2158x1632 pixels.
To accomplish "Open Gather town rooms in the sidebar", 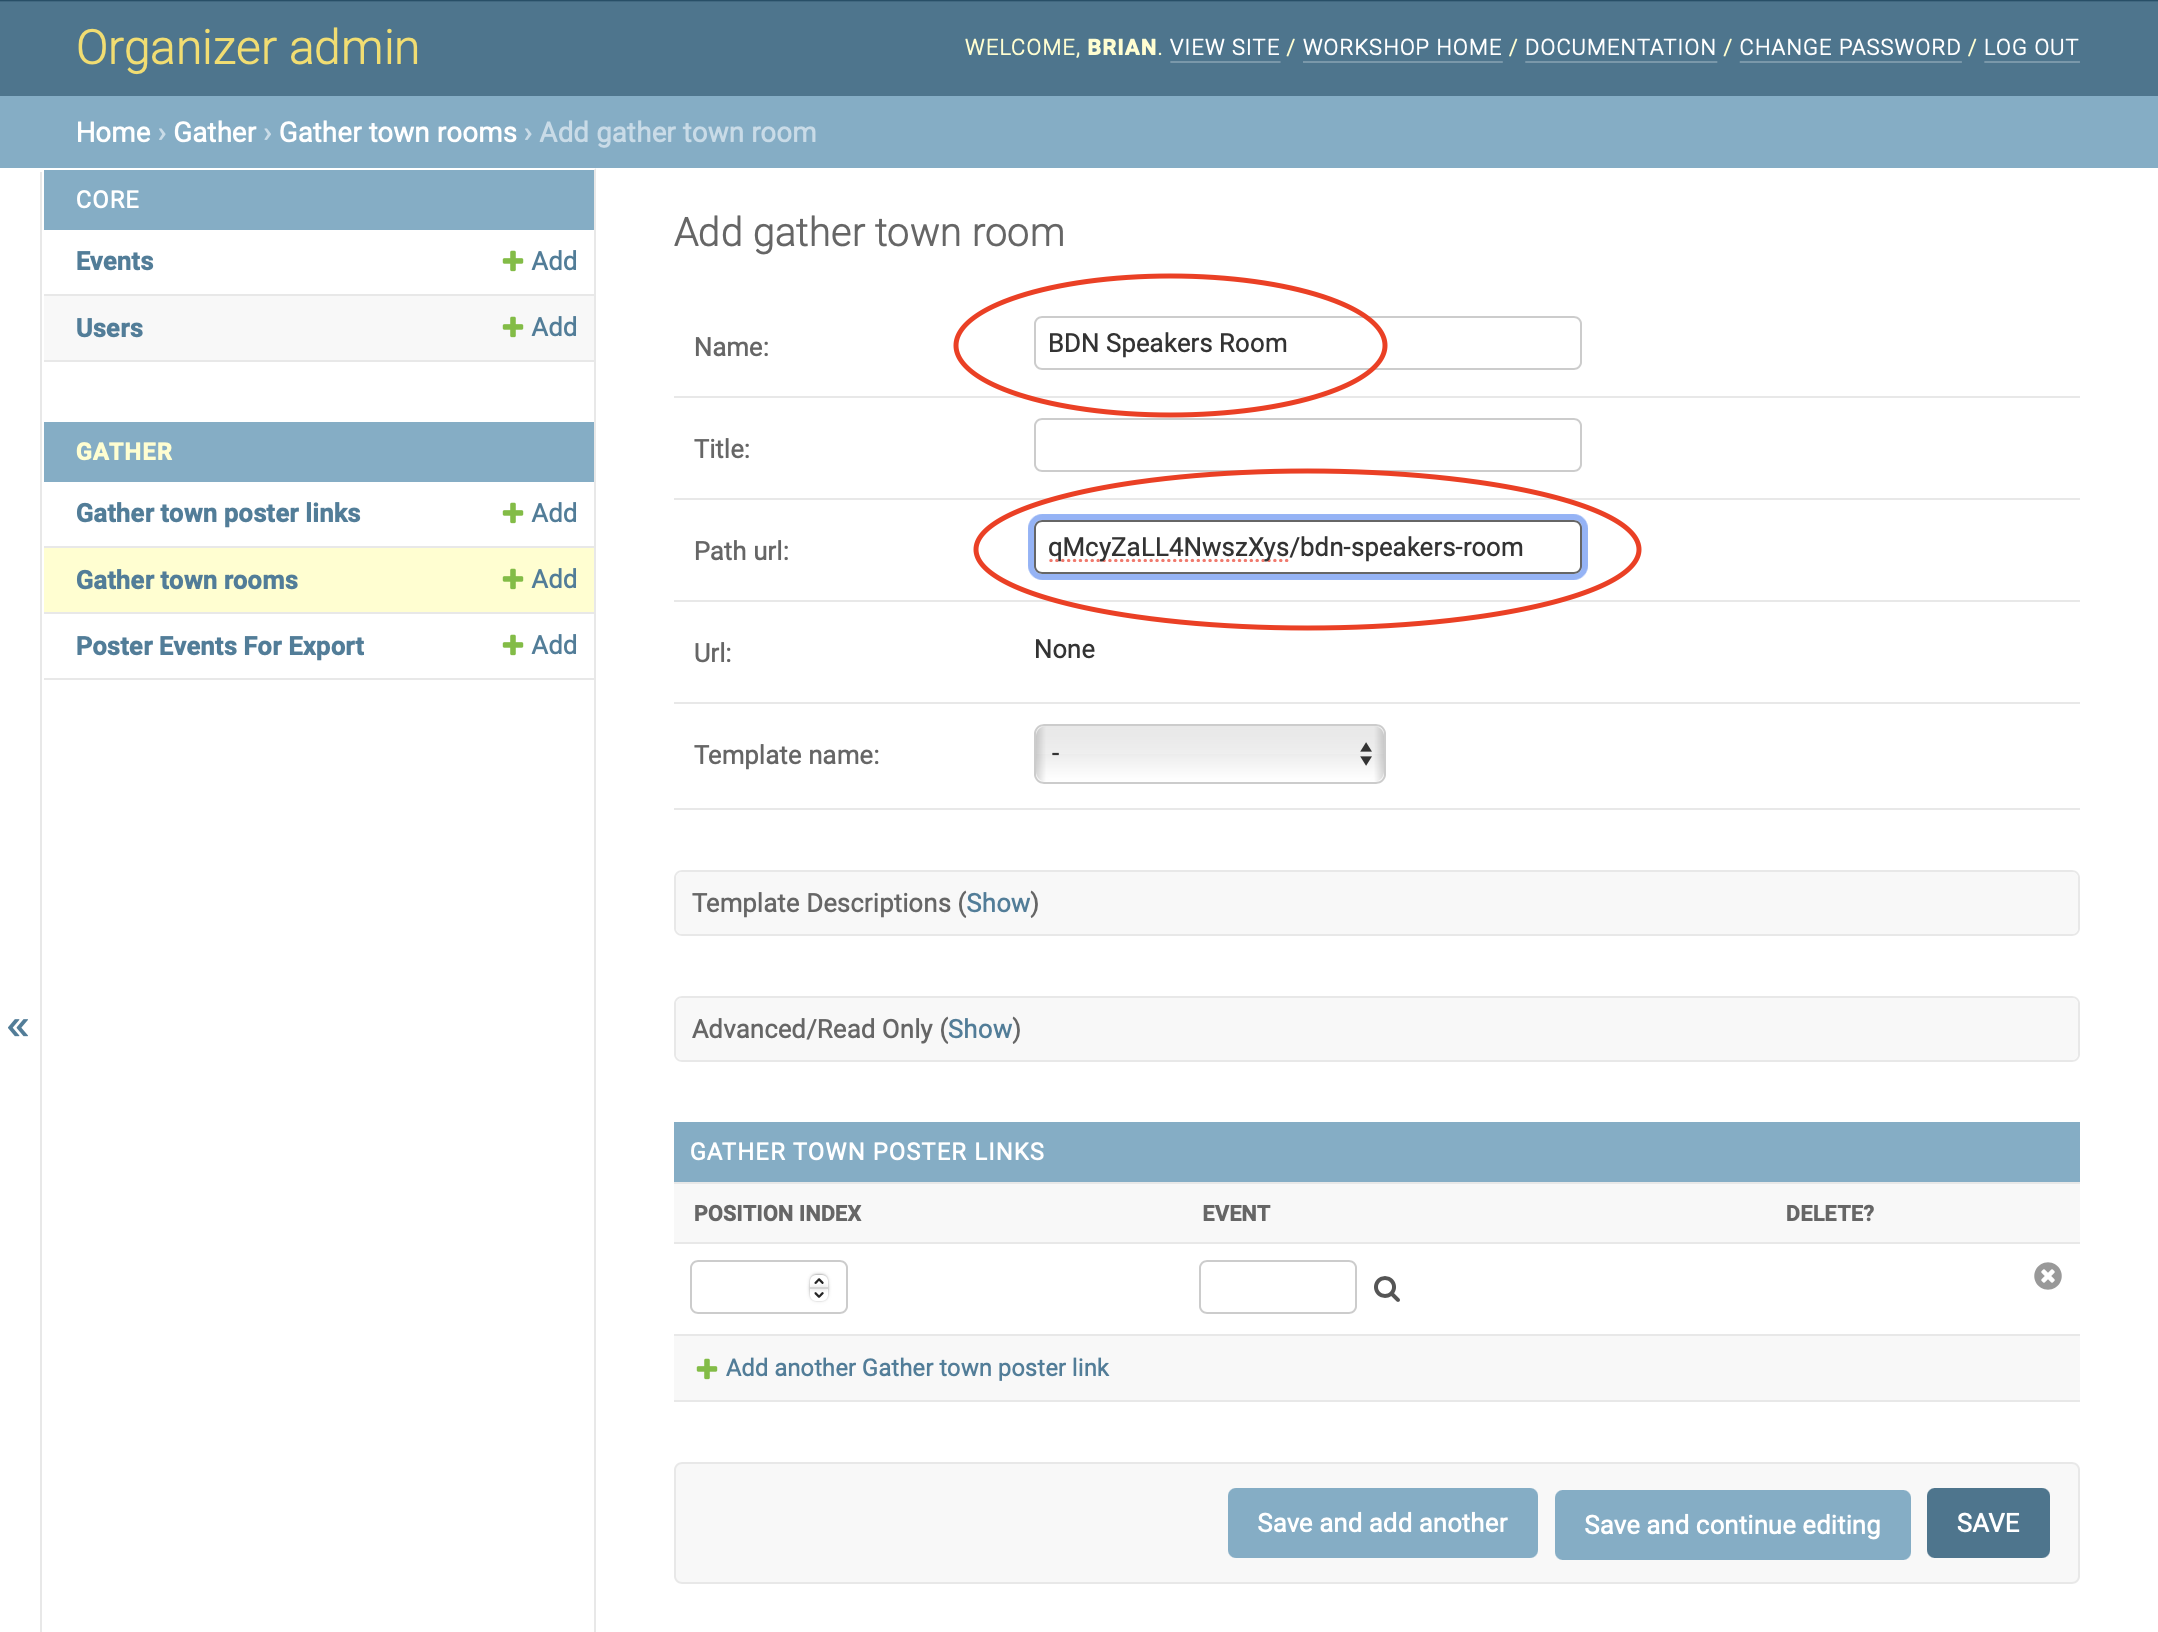I will point(187,580).
